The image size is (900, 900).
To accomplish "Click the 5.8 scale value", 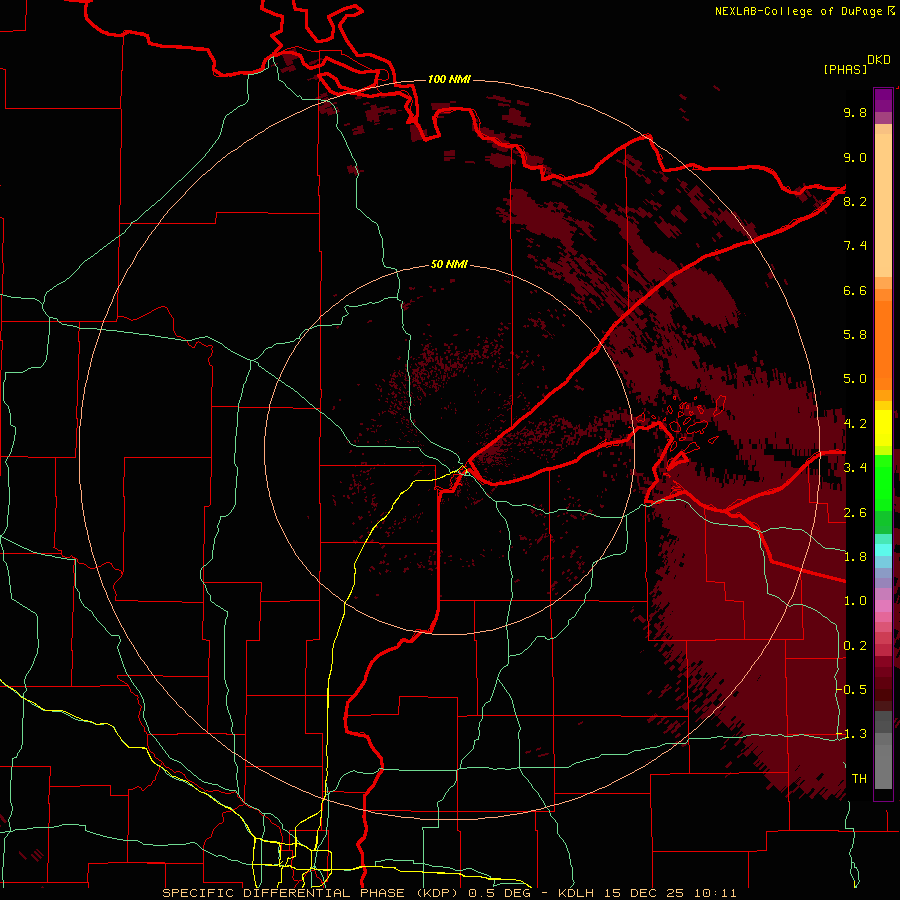I will coord(855,335).
